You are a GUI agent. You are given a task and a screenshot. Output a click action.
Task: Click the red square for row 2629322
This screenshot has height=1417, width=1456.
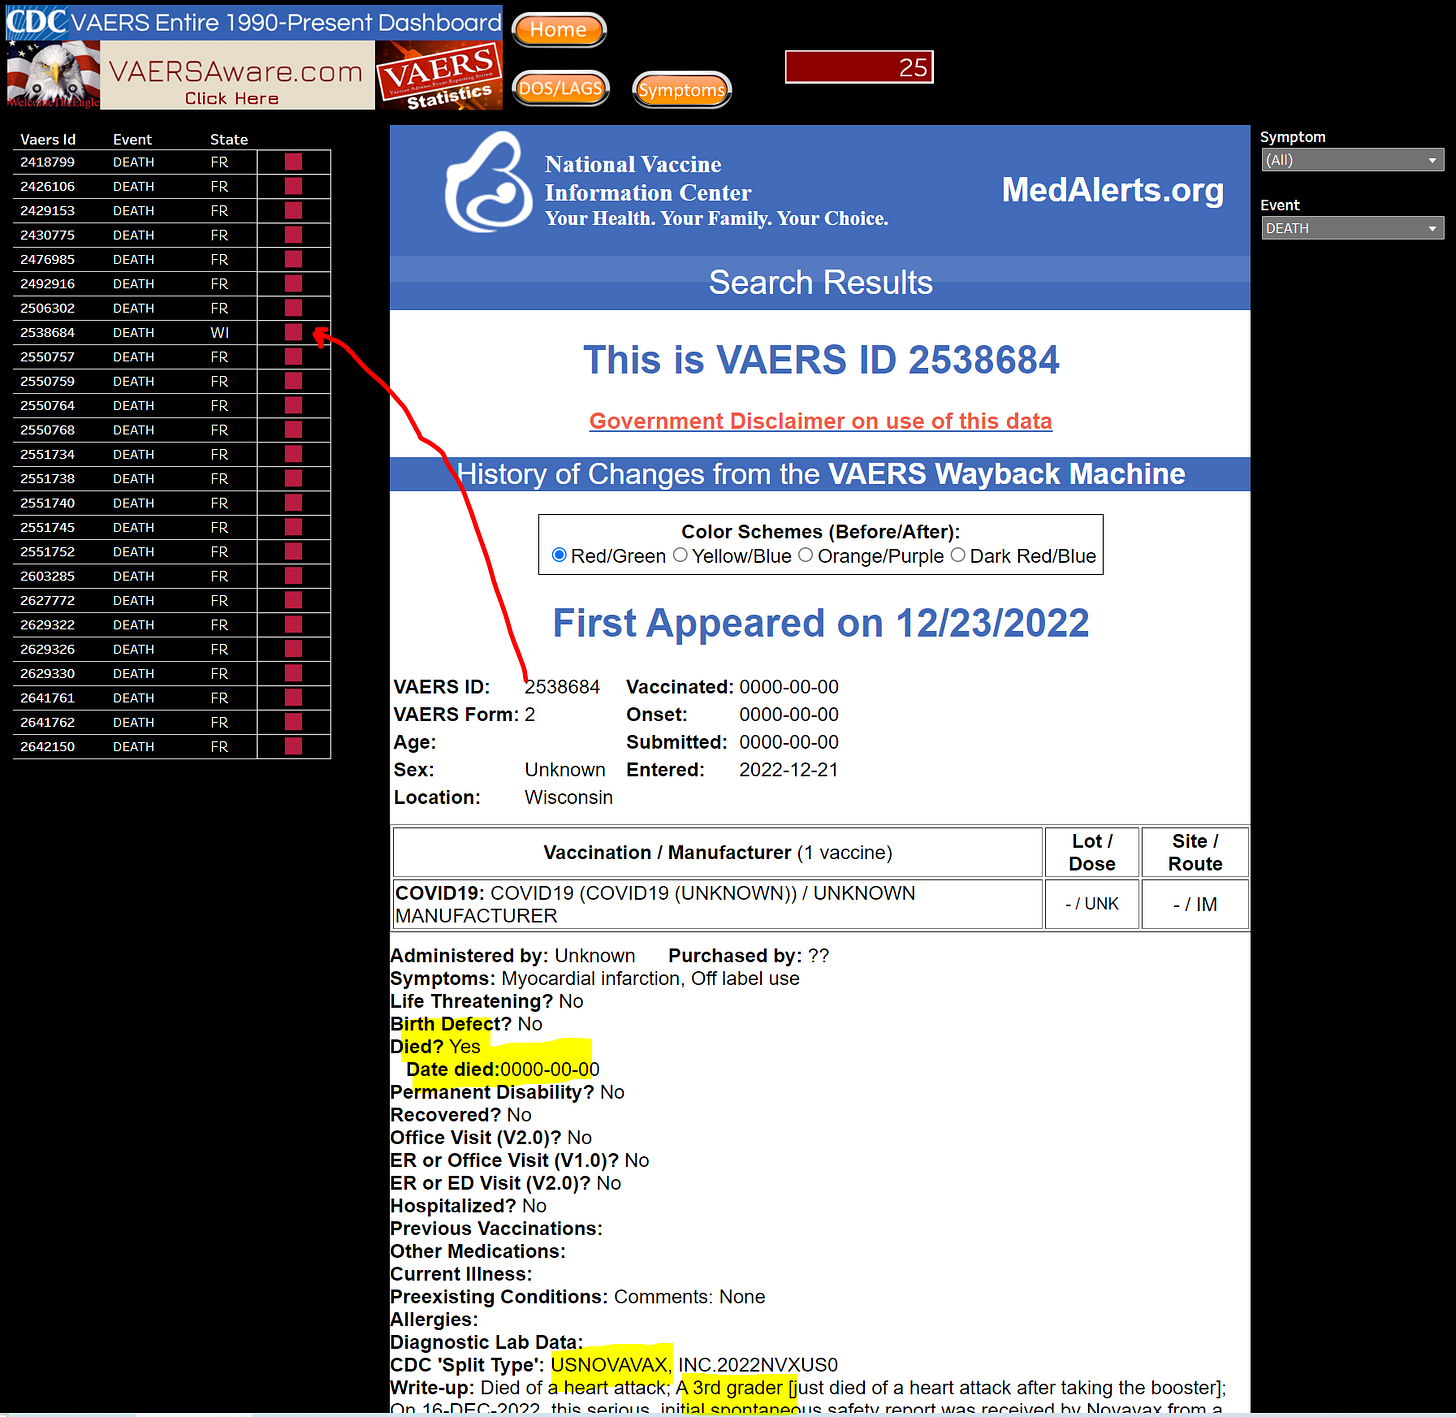click(293, 624)
